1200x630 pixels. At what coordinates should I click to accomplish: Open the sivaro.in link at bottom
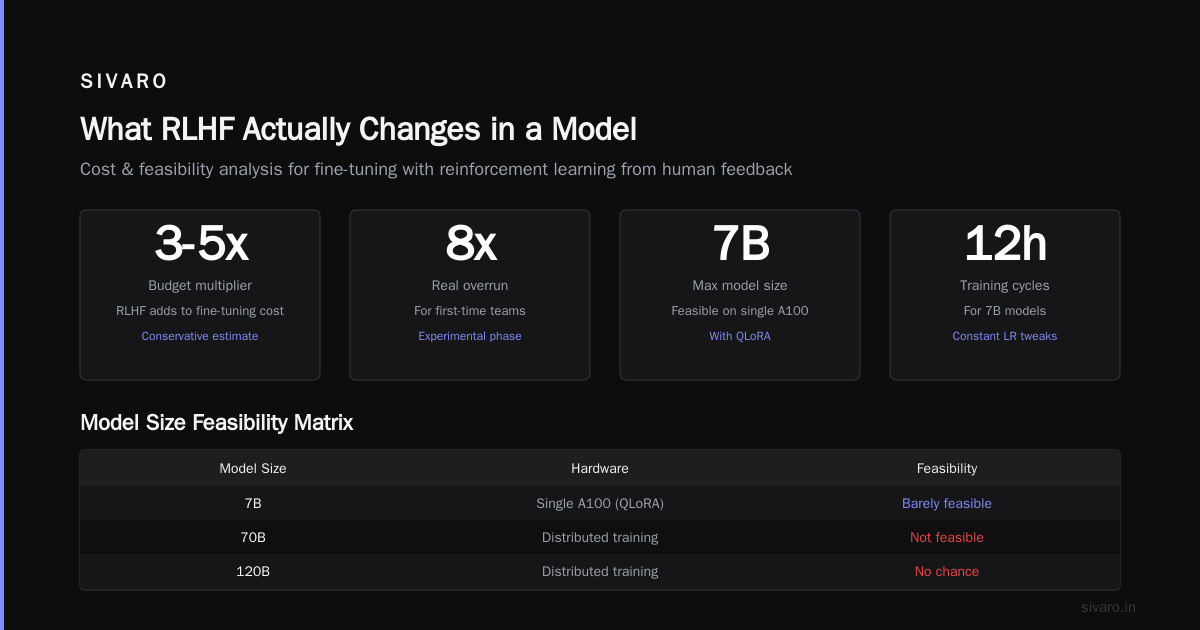(1109, 607)
